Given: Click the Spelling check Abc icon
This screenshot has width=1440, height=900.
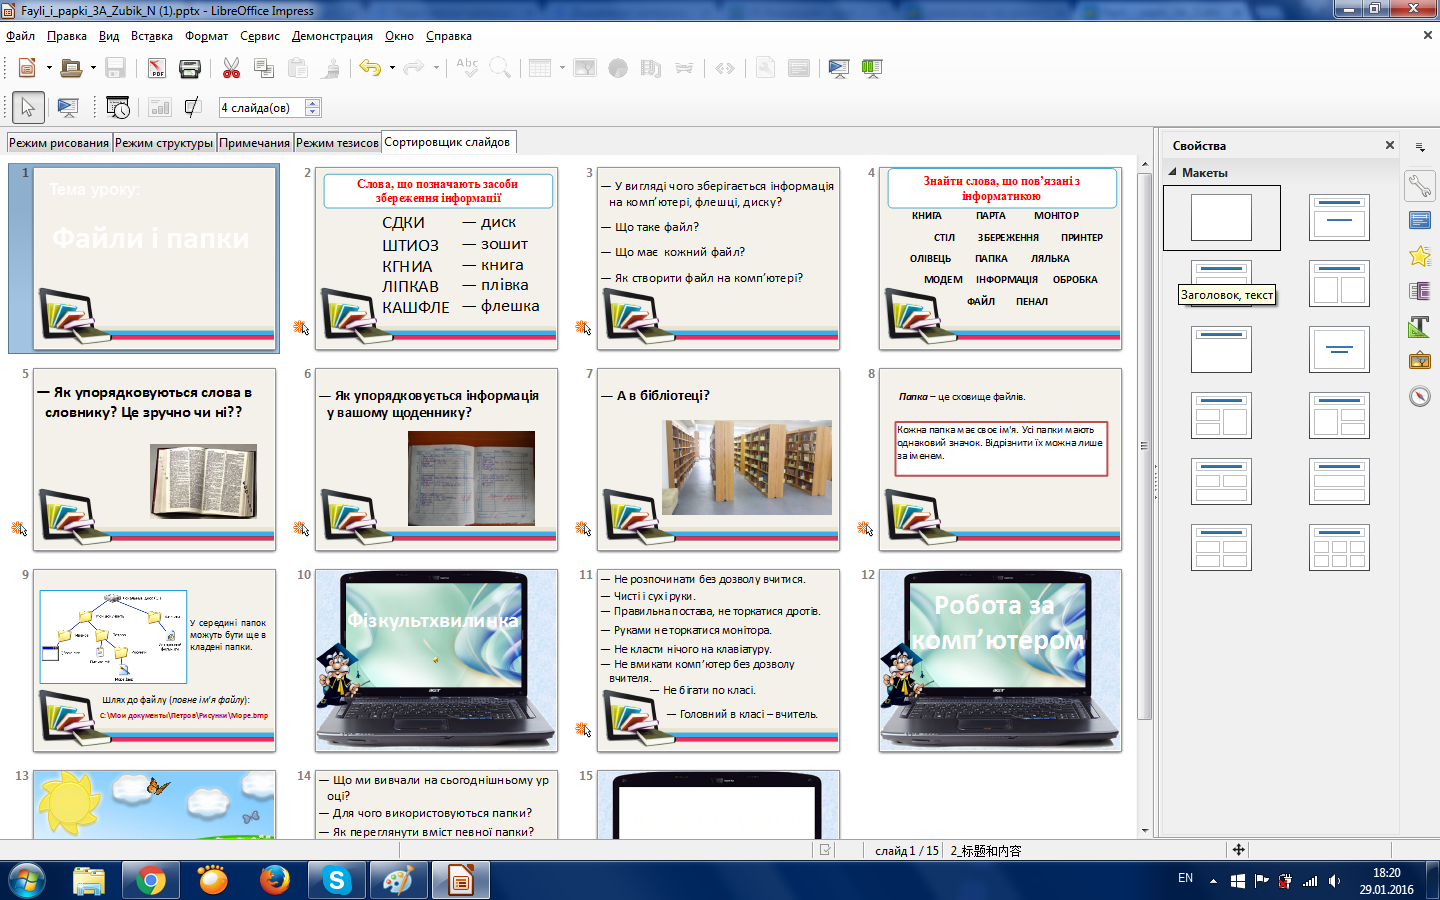Looking at the screenshot, I should click(x=467, y=68).
